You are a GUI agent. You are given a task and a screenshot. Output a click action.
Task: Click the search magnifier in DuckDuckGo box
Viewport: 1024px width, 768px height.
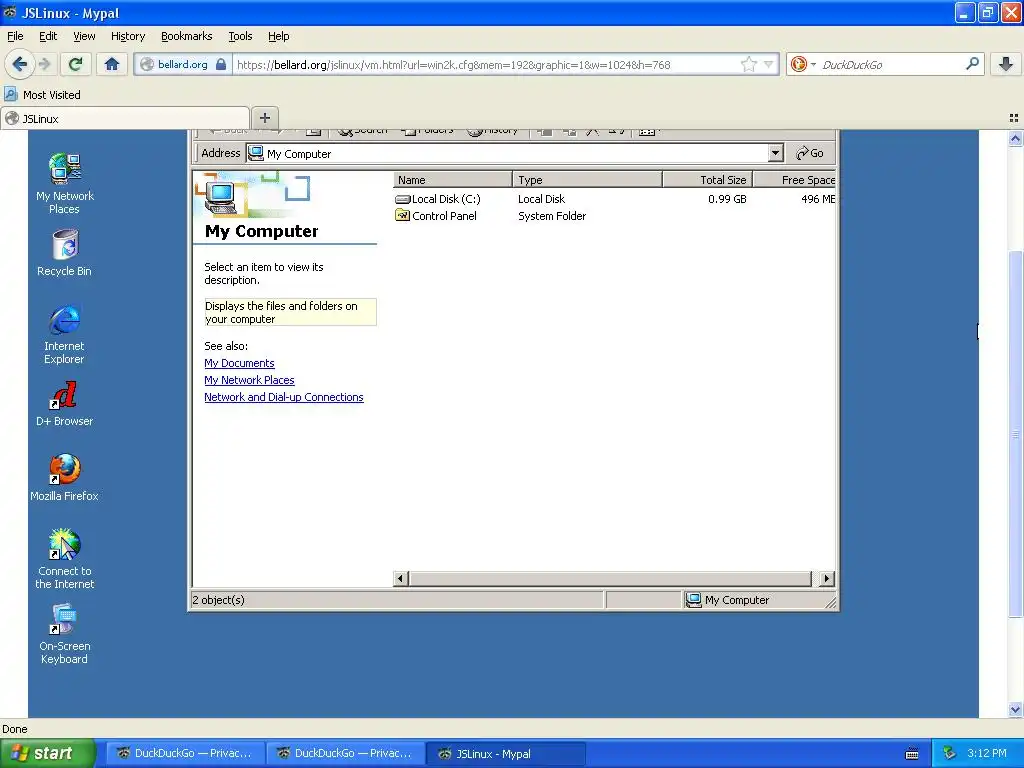(972, 64)
